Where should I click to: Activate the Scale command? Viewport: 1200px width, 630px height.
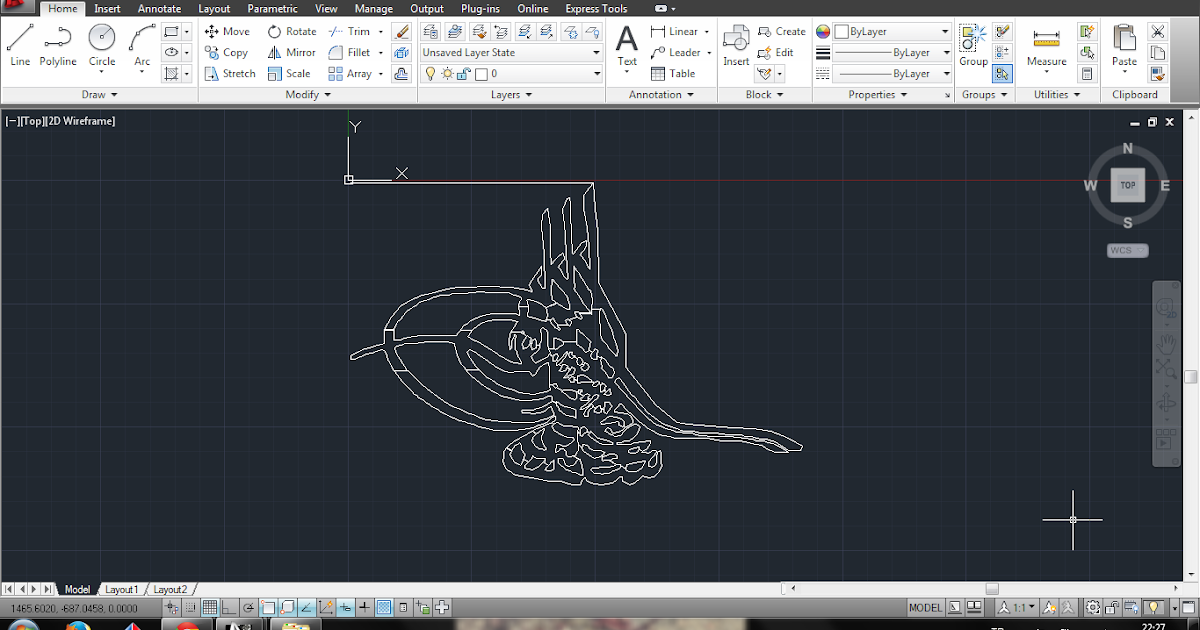tap(288, 73)
